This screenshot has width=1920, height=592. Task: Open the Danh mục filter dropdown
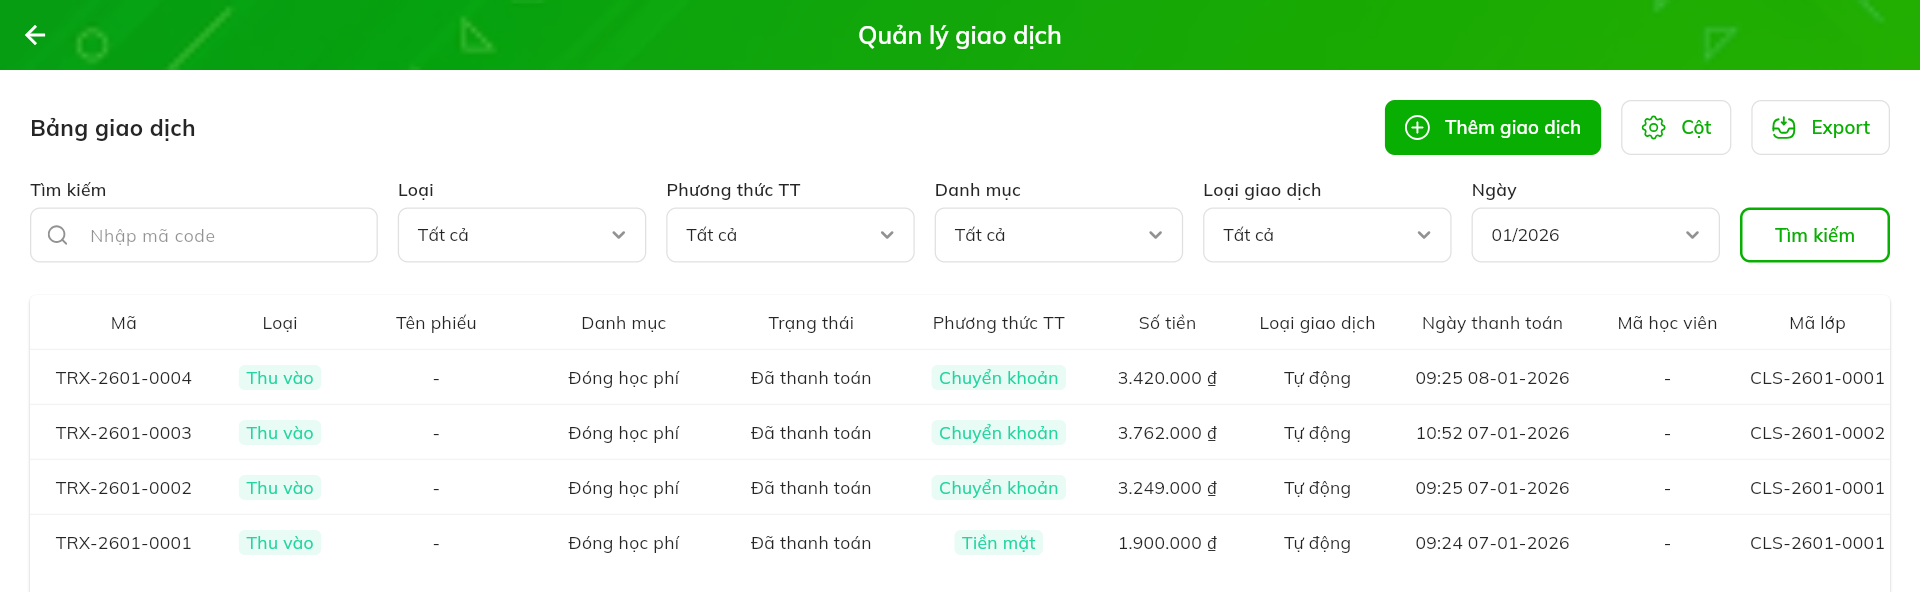click(1058, 235)
